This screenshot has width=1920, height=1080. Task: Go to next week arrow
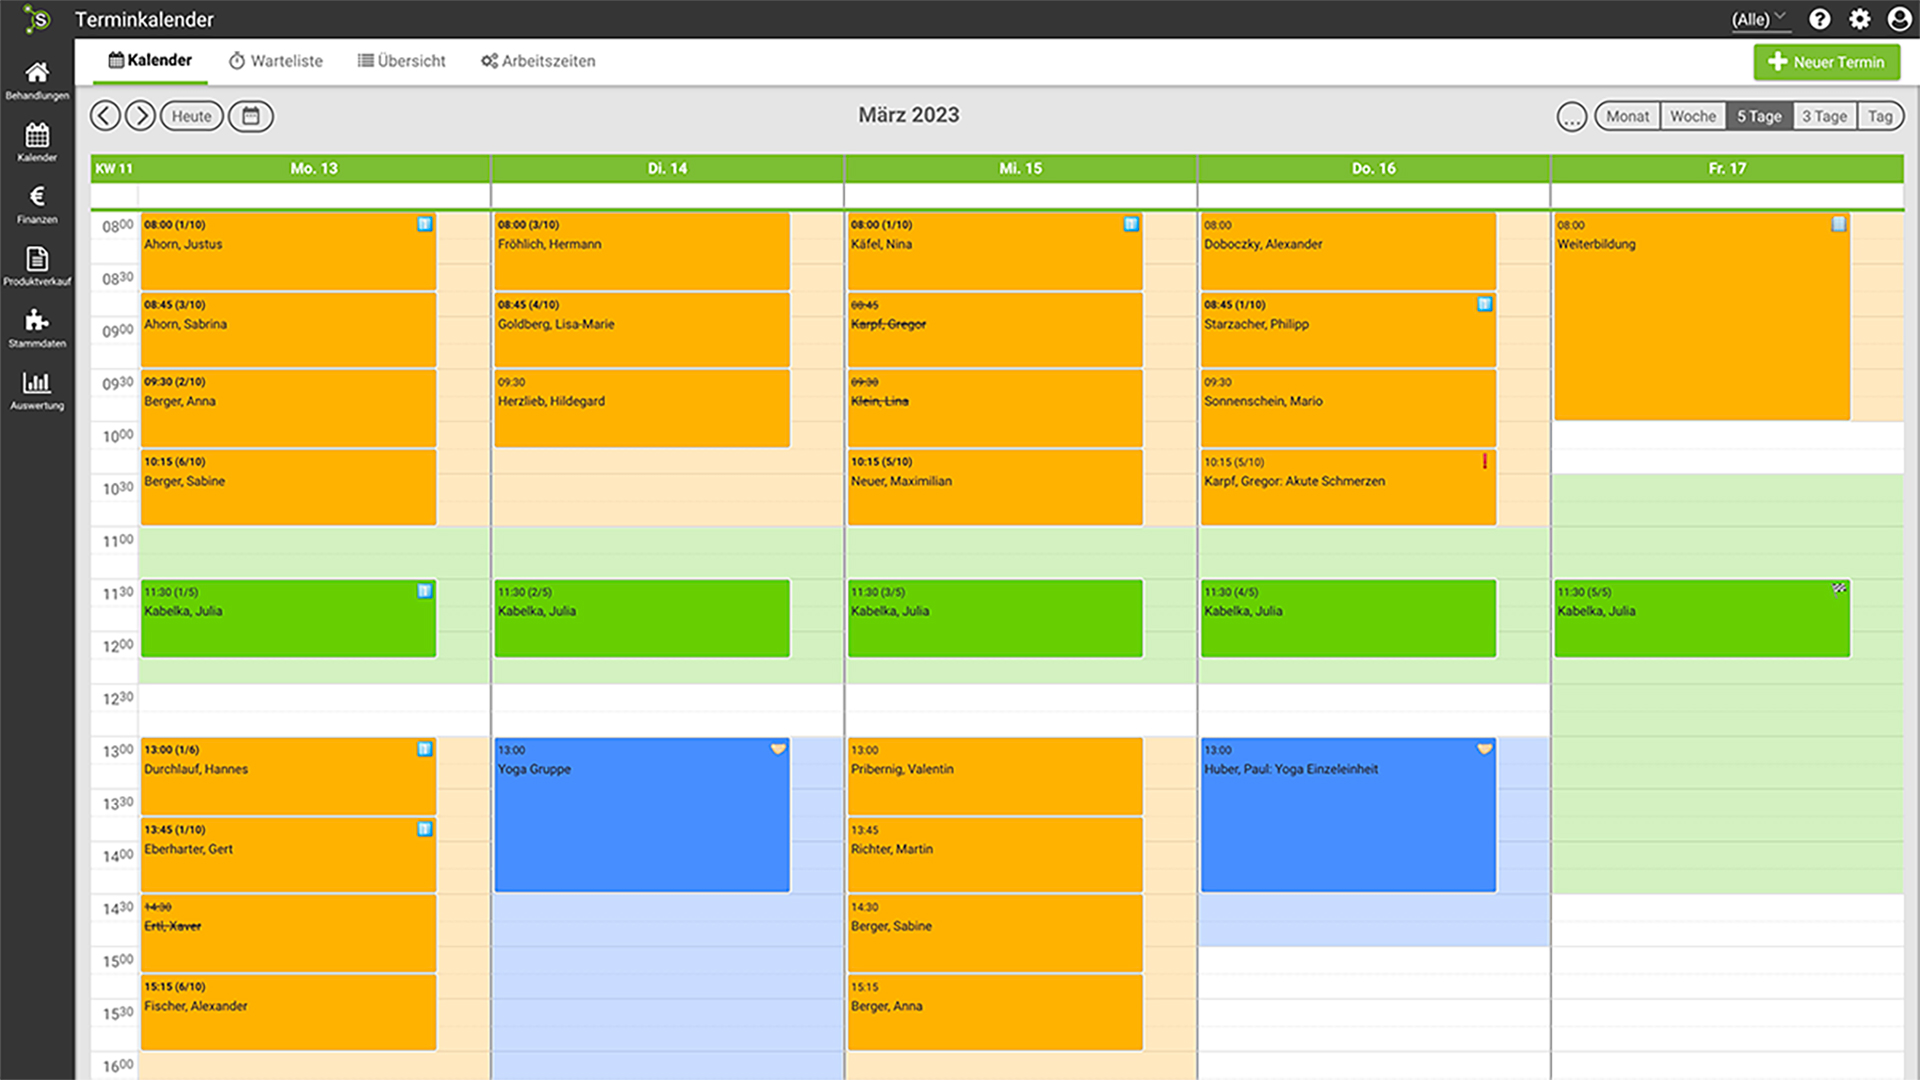(x=141, y=116)
